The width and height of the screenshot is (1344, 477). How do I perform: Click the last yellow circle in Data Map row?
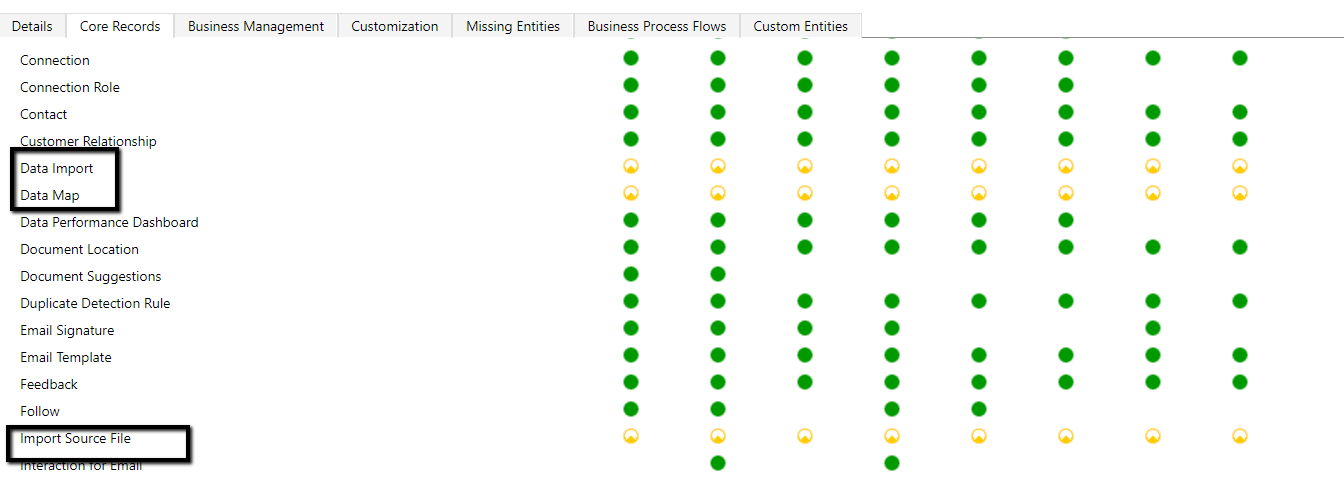tap(1240, 193)
